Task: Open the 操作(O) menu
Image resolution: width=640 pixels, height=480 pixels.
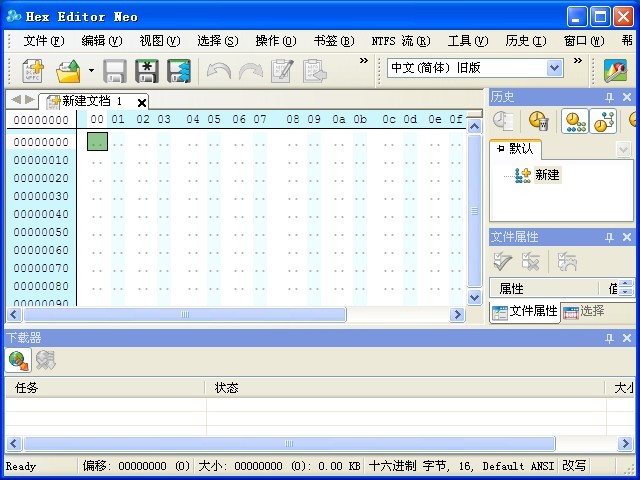Action: [x=276, y=41]
